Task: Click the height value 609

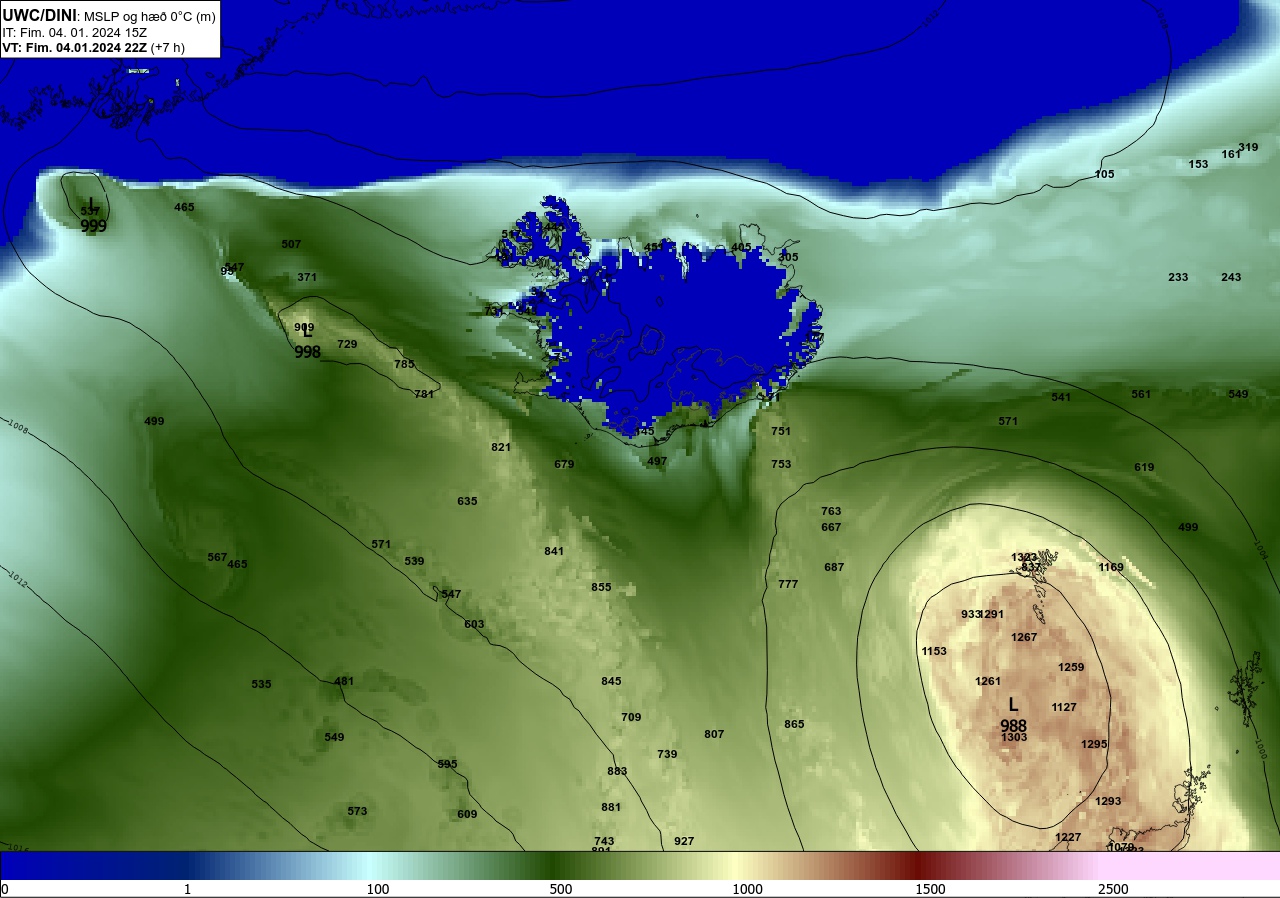Action: pos(467,814)
